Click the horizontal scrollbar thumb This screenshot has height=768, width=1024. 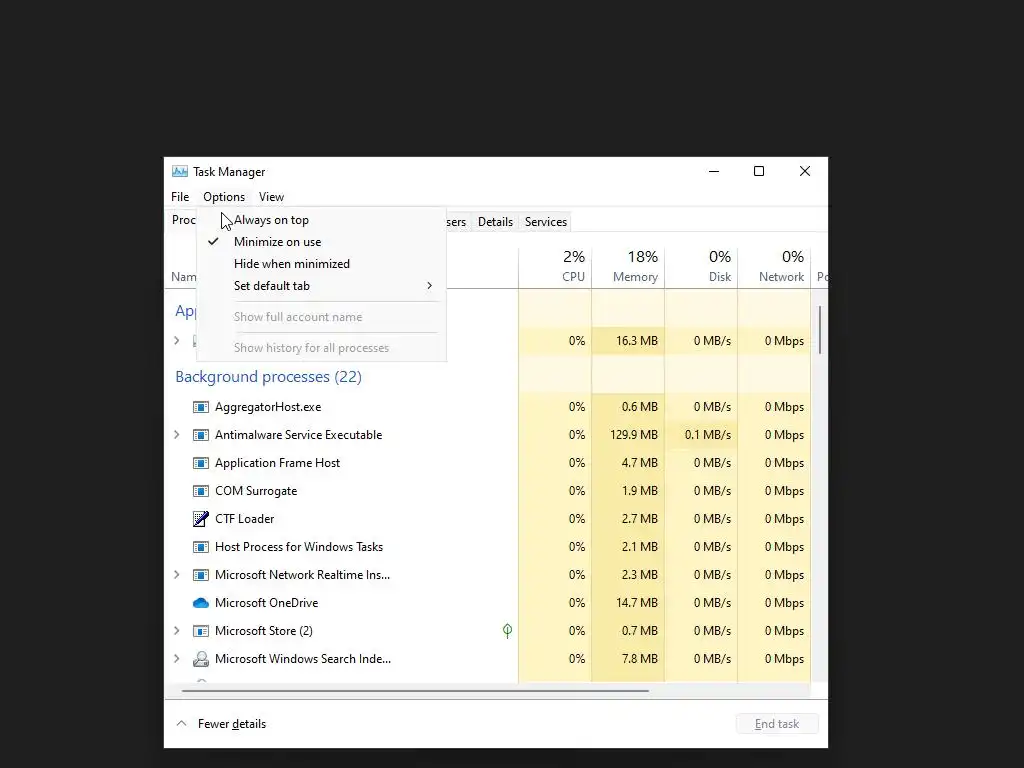tap(415, 690)
